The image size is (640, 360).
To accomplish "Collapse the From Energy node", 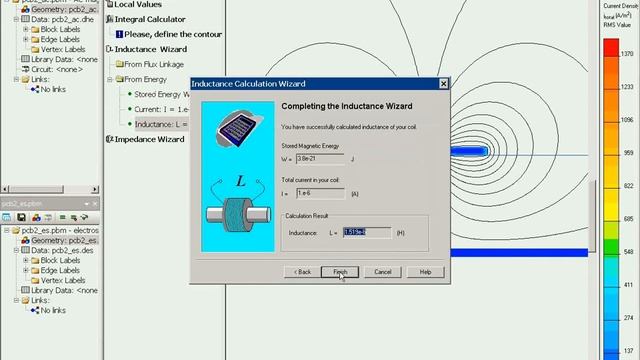I will click(x=110, y=79).
